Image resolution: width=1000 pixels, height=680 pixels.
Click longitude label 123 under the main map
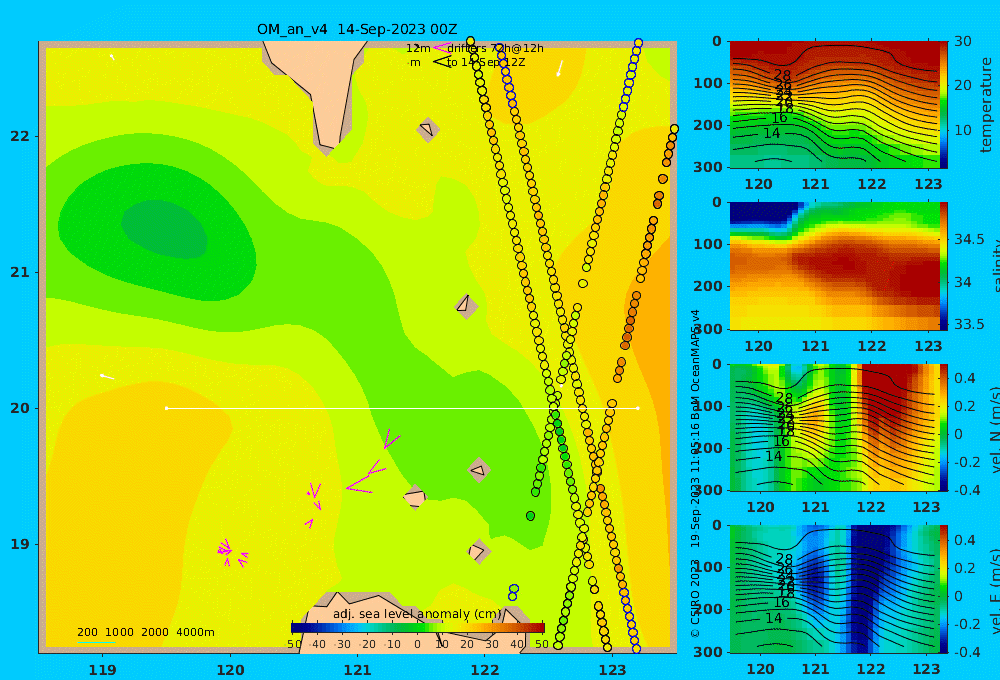[x=612, y=670]
